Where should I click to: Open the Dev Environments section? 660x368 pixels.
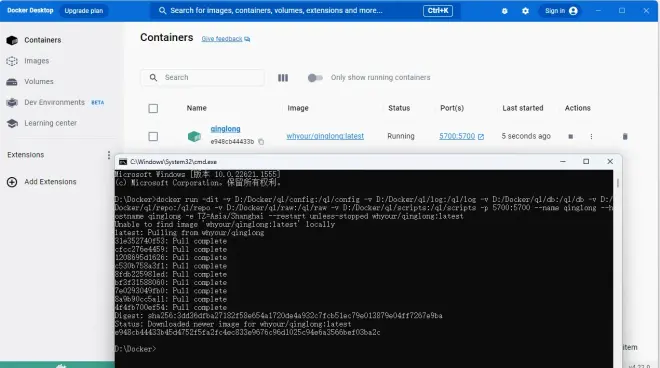coord(55,102)
